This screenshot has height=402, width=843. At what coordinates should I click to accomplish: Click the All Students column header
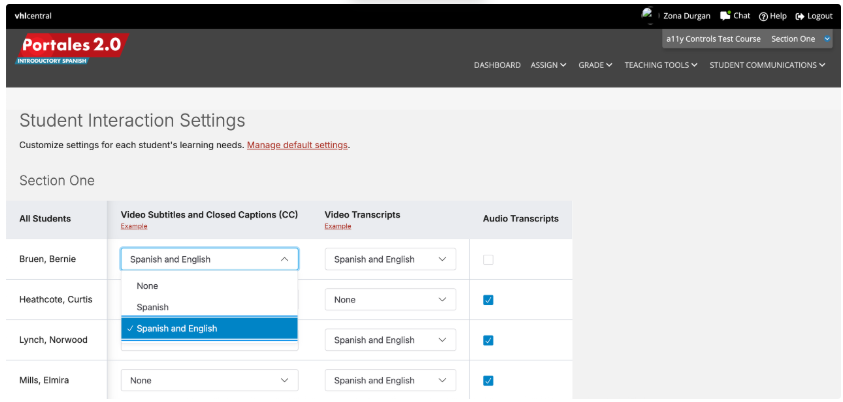[x=45, y=219]
